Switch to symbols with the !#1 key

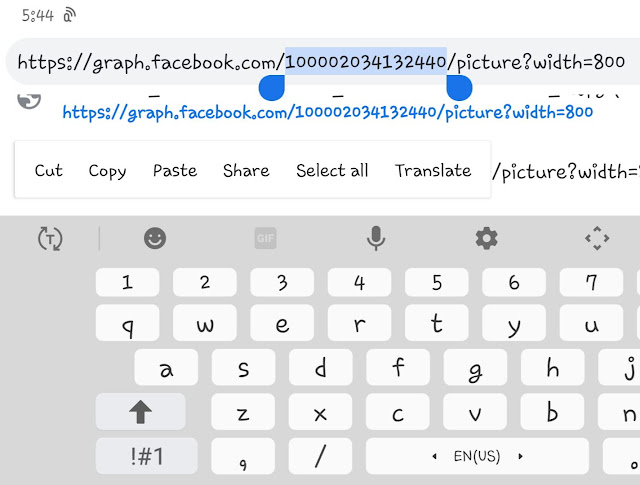(x=147, y=456)
